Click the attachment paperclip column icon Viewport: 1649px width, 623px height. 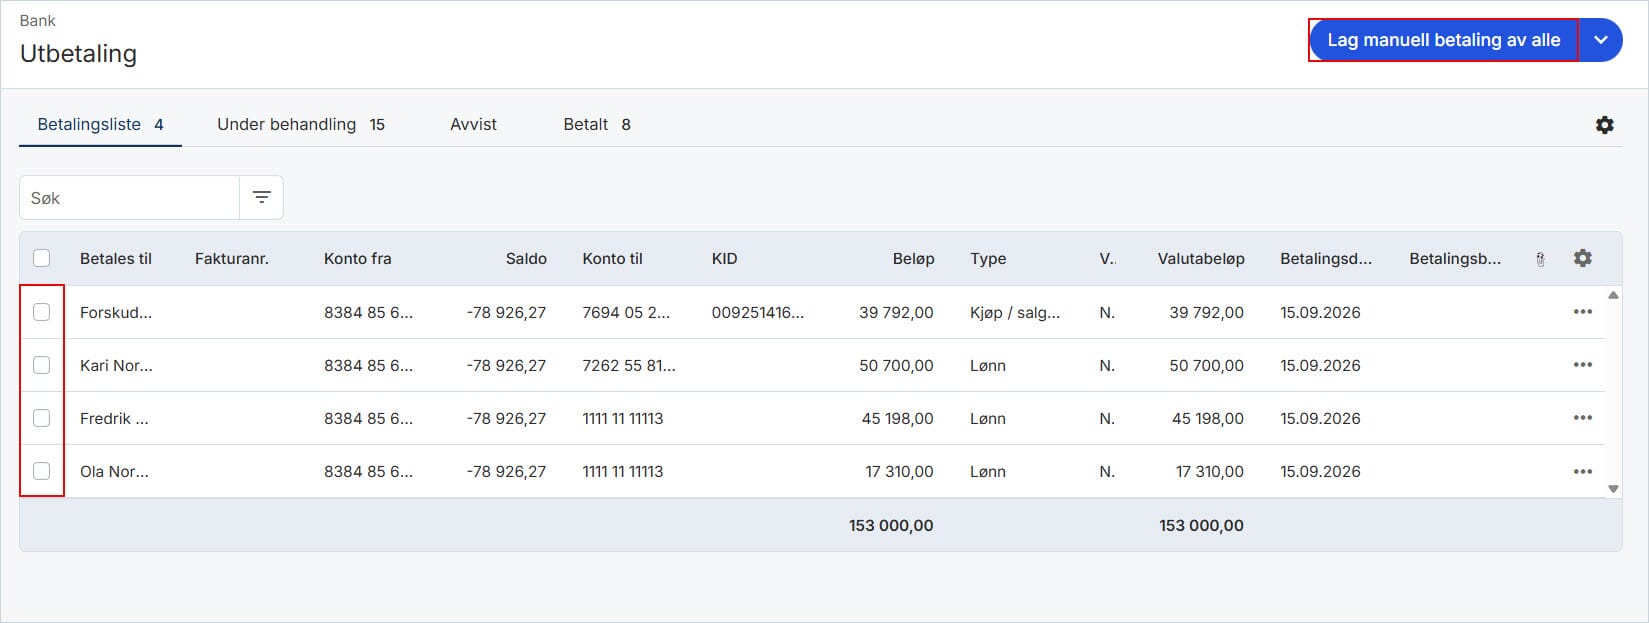1540,259
